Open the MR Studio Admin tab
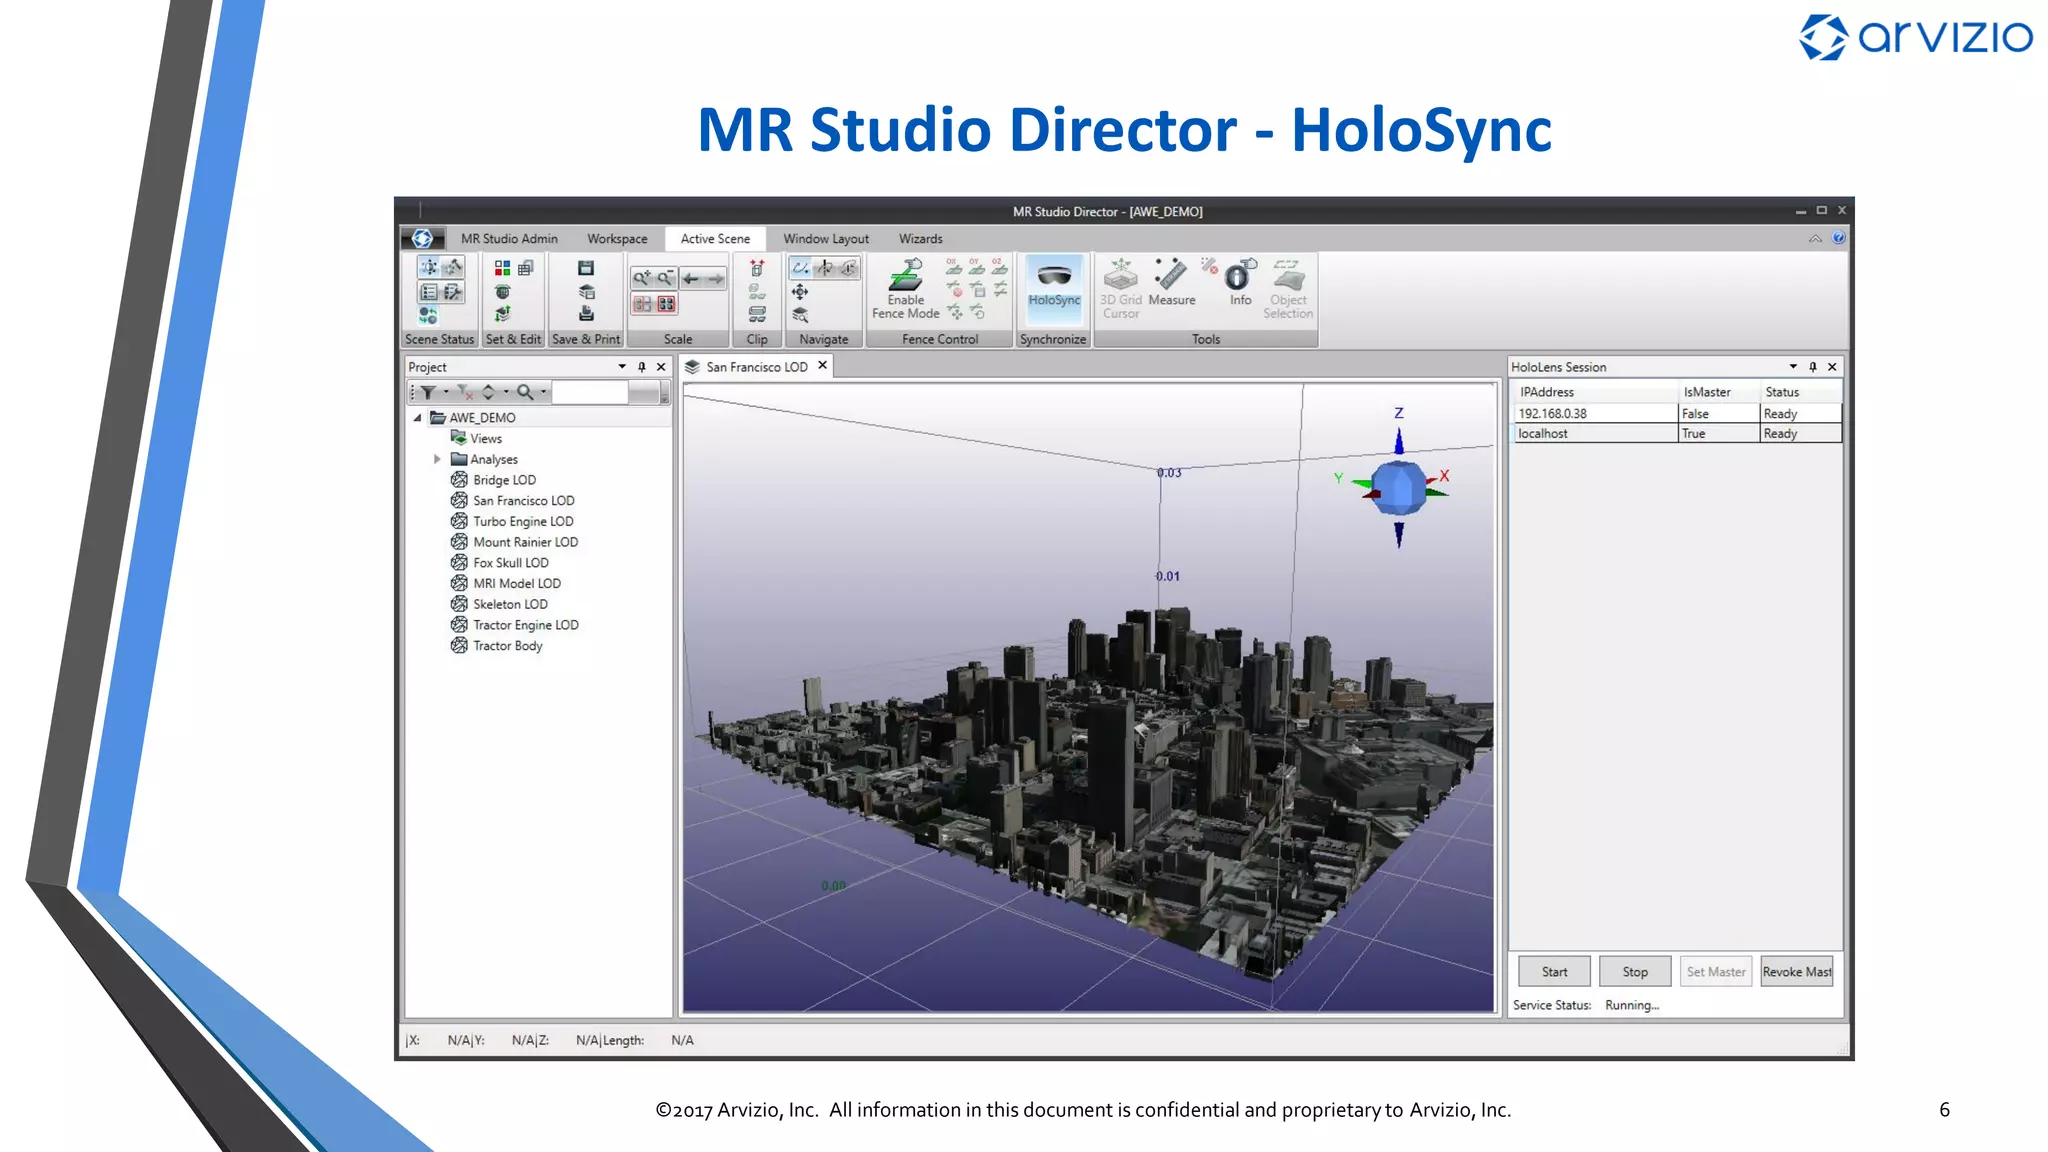This screenshot has width=2048, height=1152. click(x=509, y=239)
